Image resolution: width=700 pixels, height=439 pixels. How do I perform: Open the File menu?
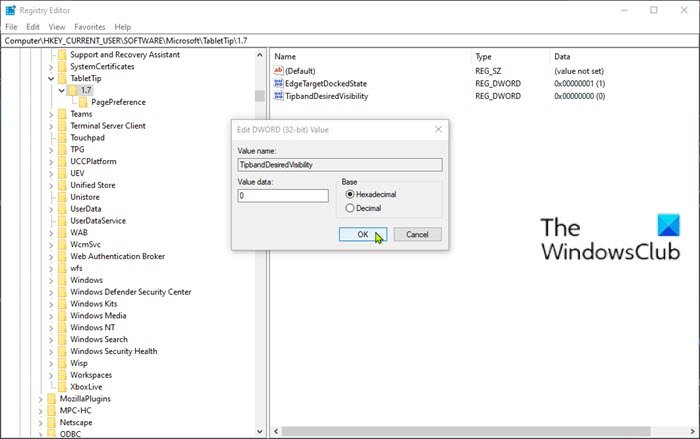11,27
